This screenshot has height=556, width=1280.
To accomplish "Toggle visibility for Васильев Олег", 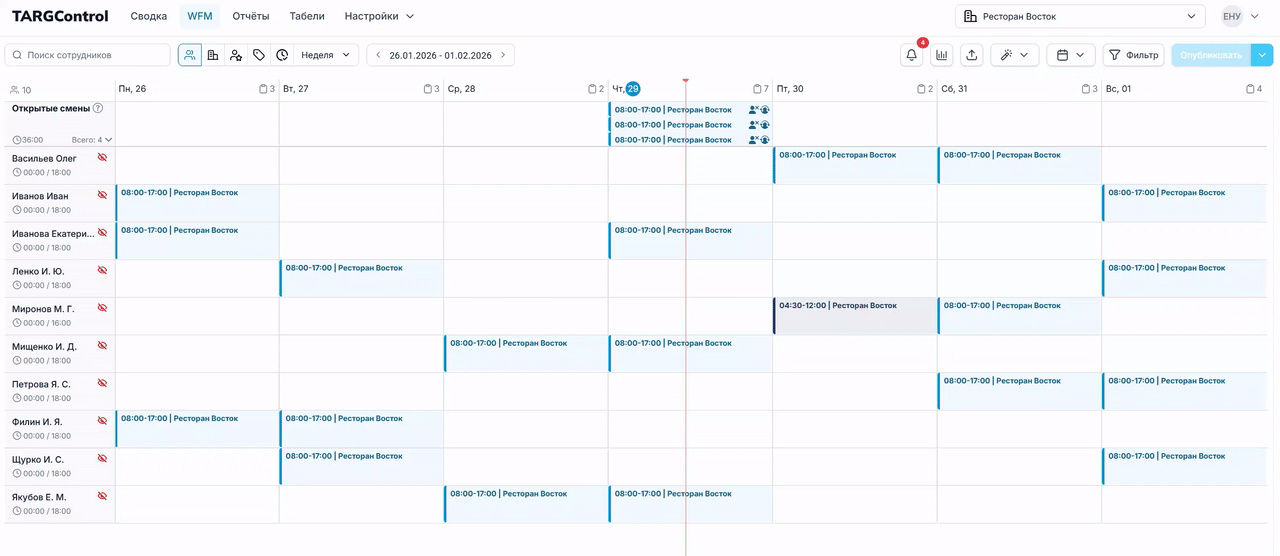I will click(102, 158).
